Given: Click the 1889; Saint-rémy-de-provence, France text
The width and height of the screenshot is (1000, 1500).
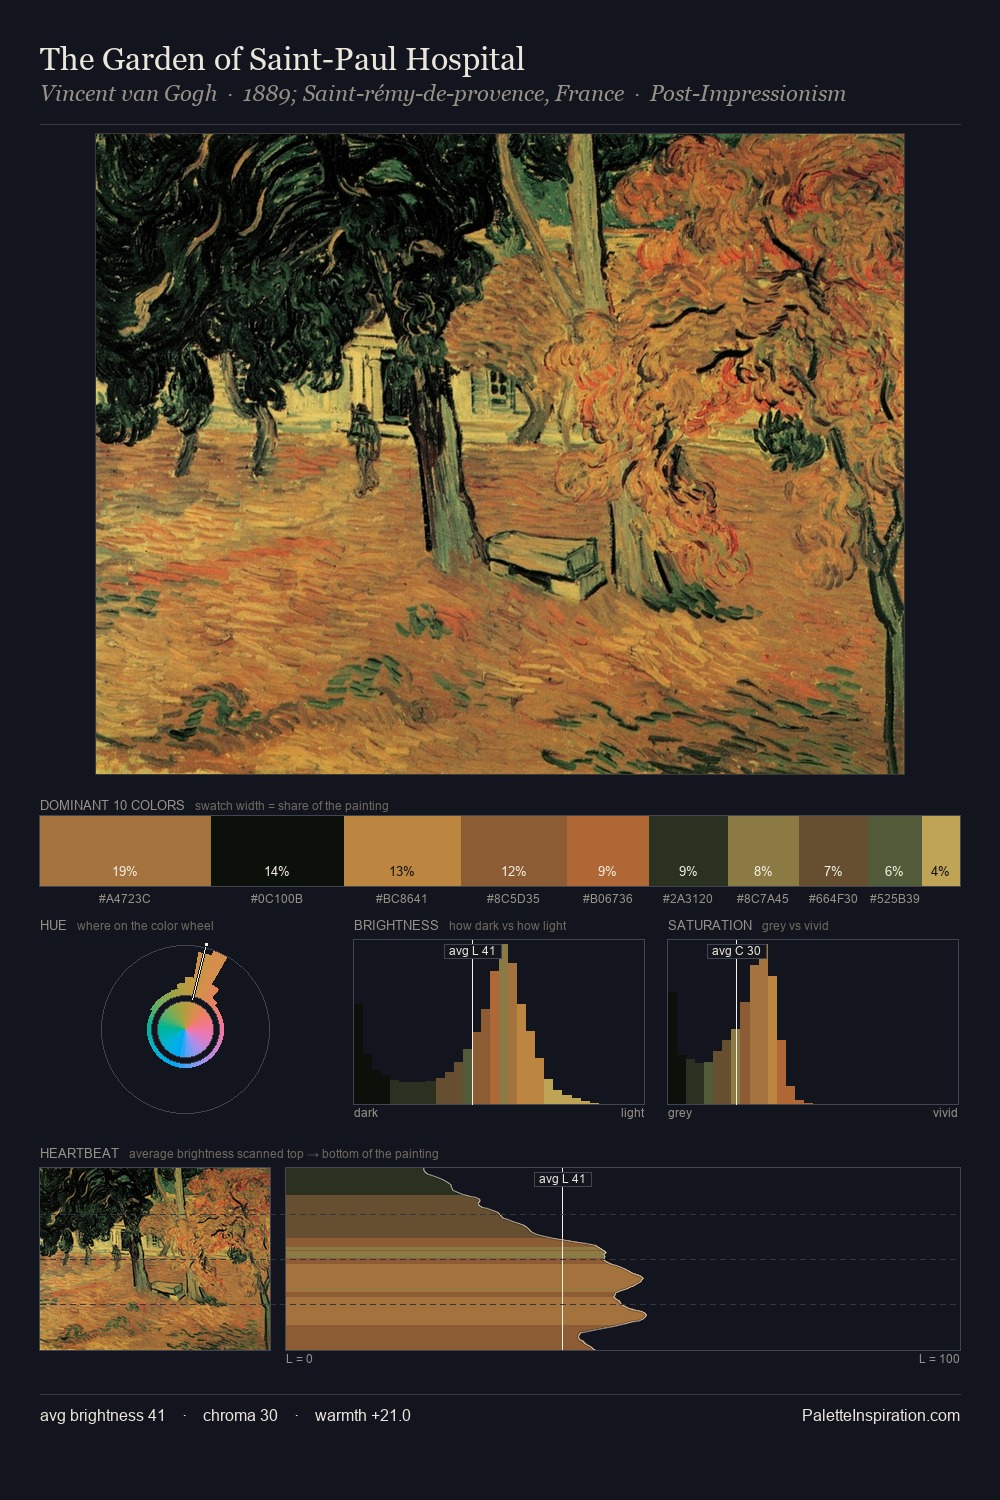Looking at the screenshot, I should tap(433, 94).
